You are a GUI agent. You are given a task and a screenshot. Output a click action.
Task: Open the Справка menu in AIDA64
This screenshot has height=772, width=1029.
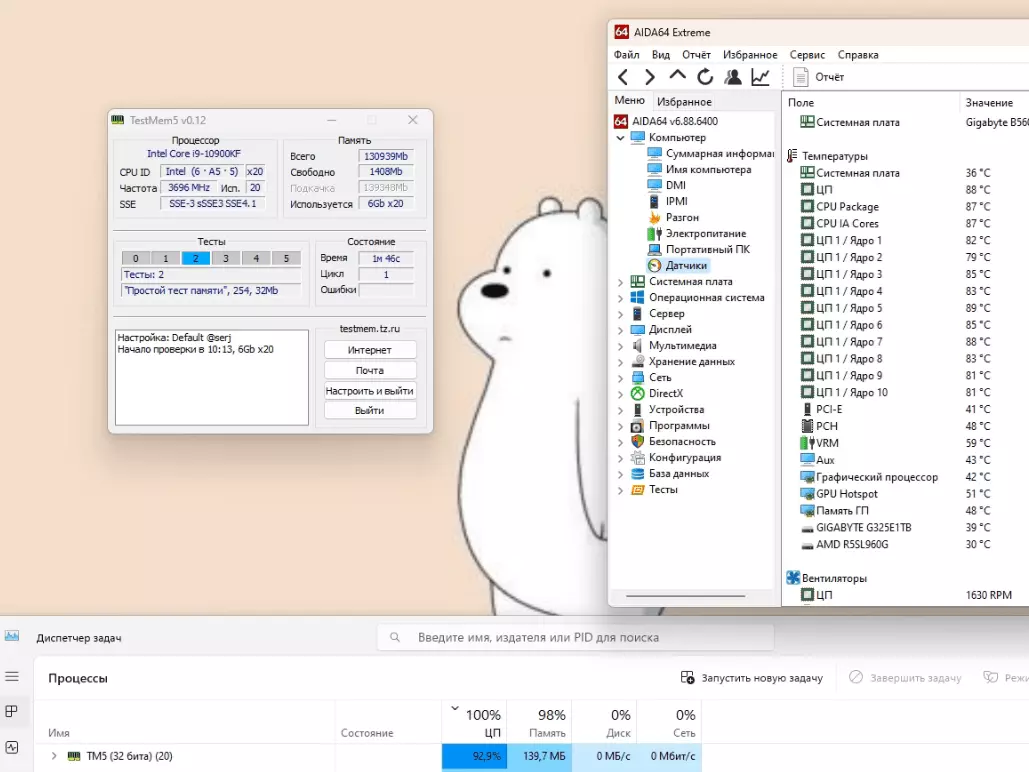click(858, 54)
